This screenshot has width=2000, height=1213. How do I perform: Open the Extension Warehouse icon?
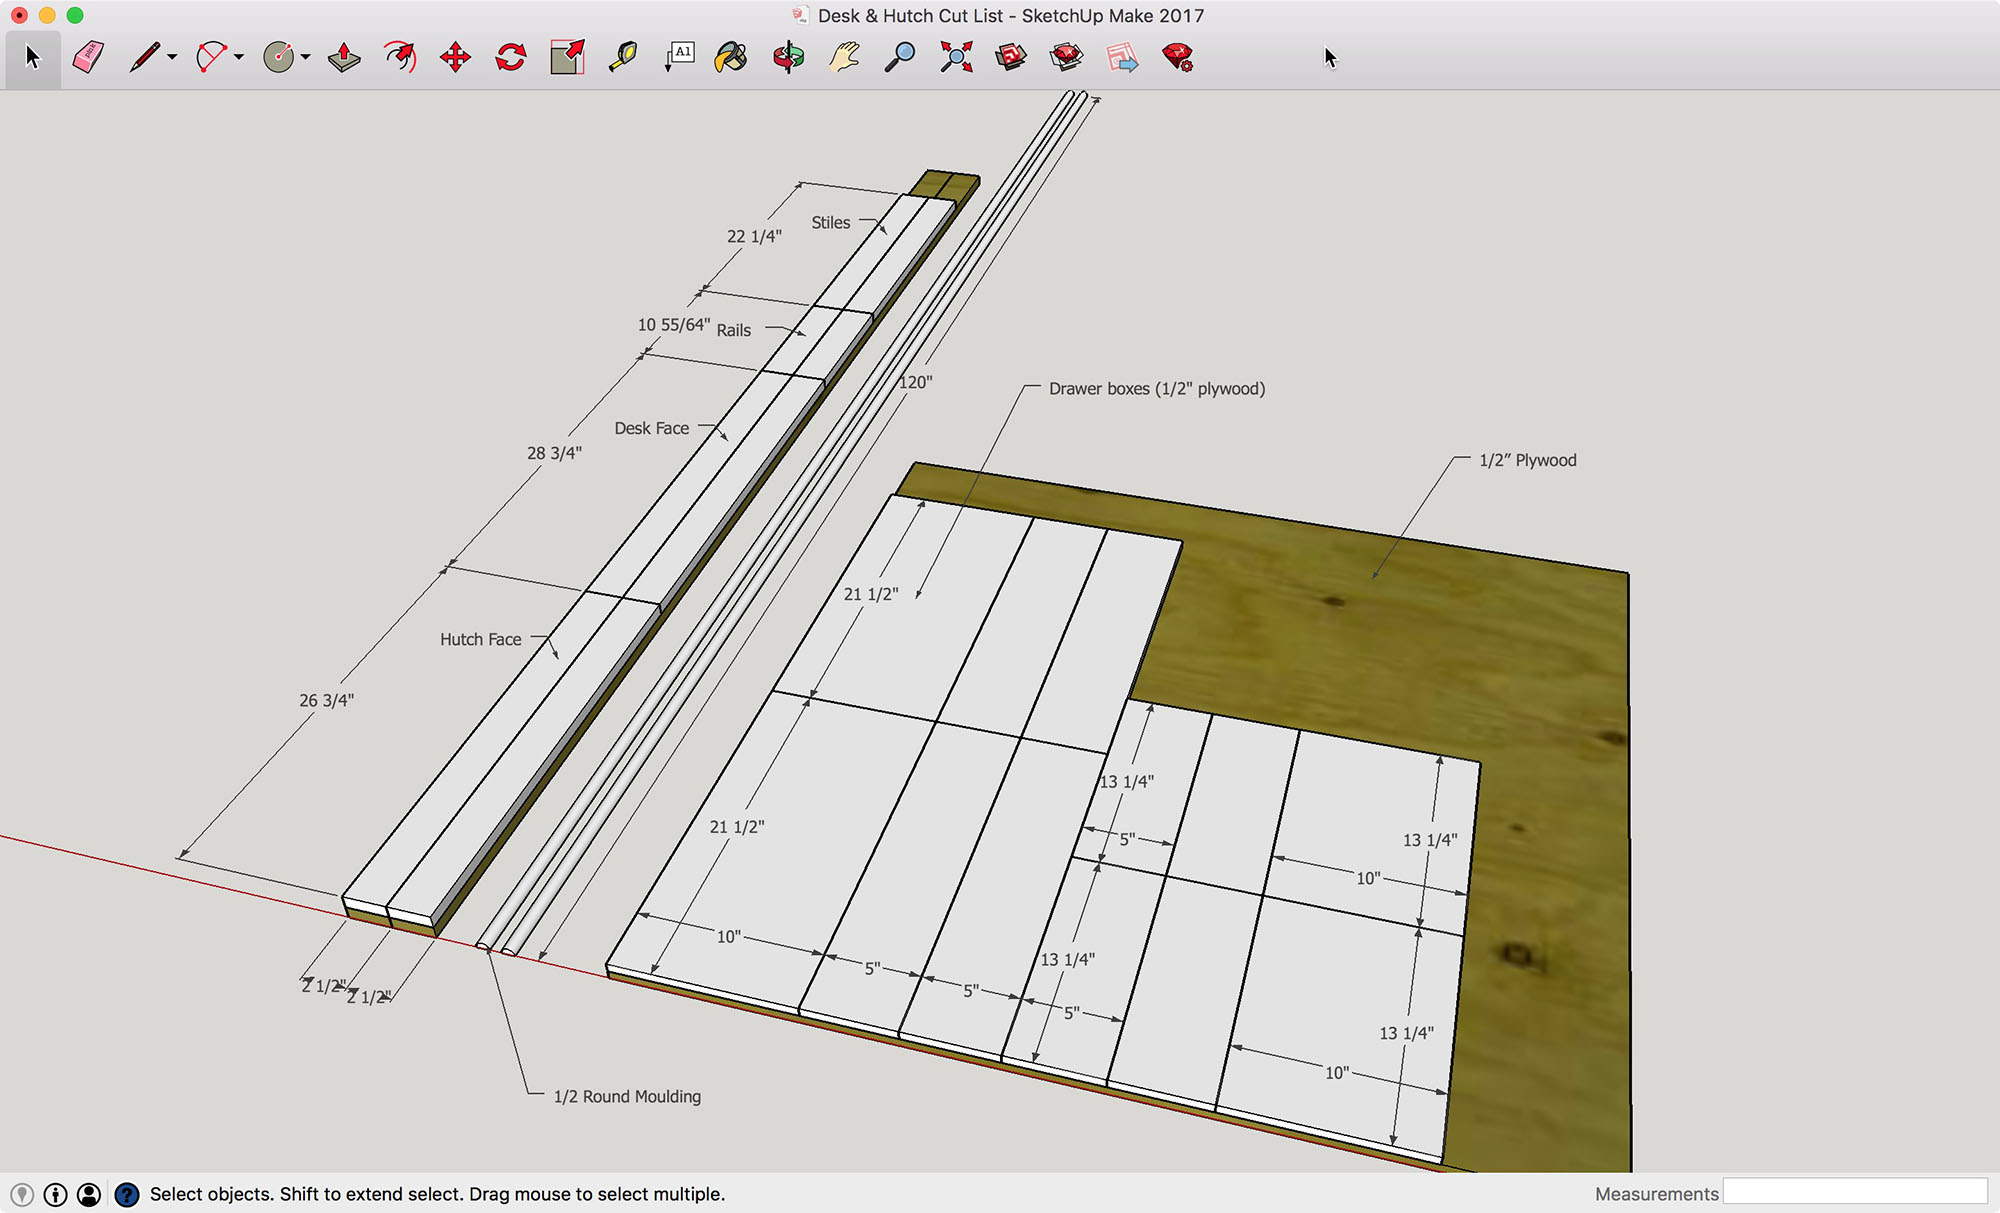[1067, 57]
